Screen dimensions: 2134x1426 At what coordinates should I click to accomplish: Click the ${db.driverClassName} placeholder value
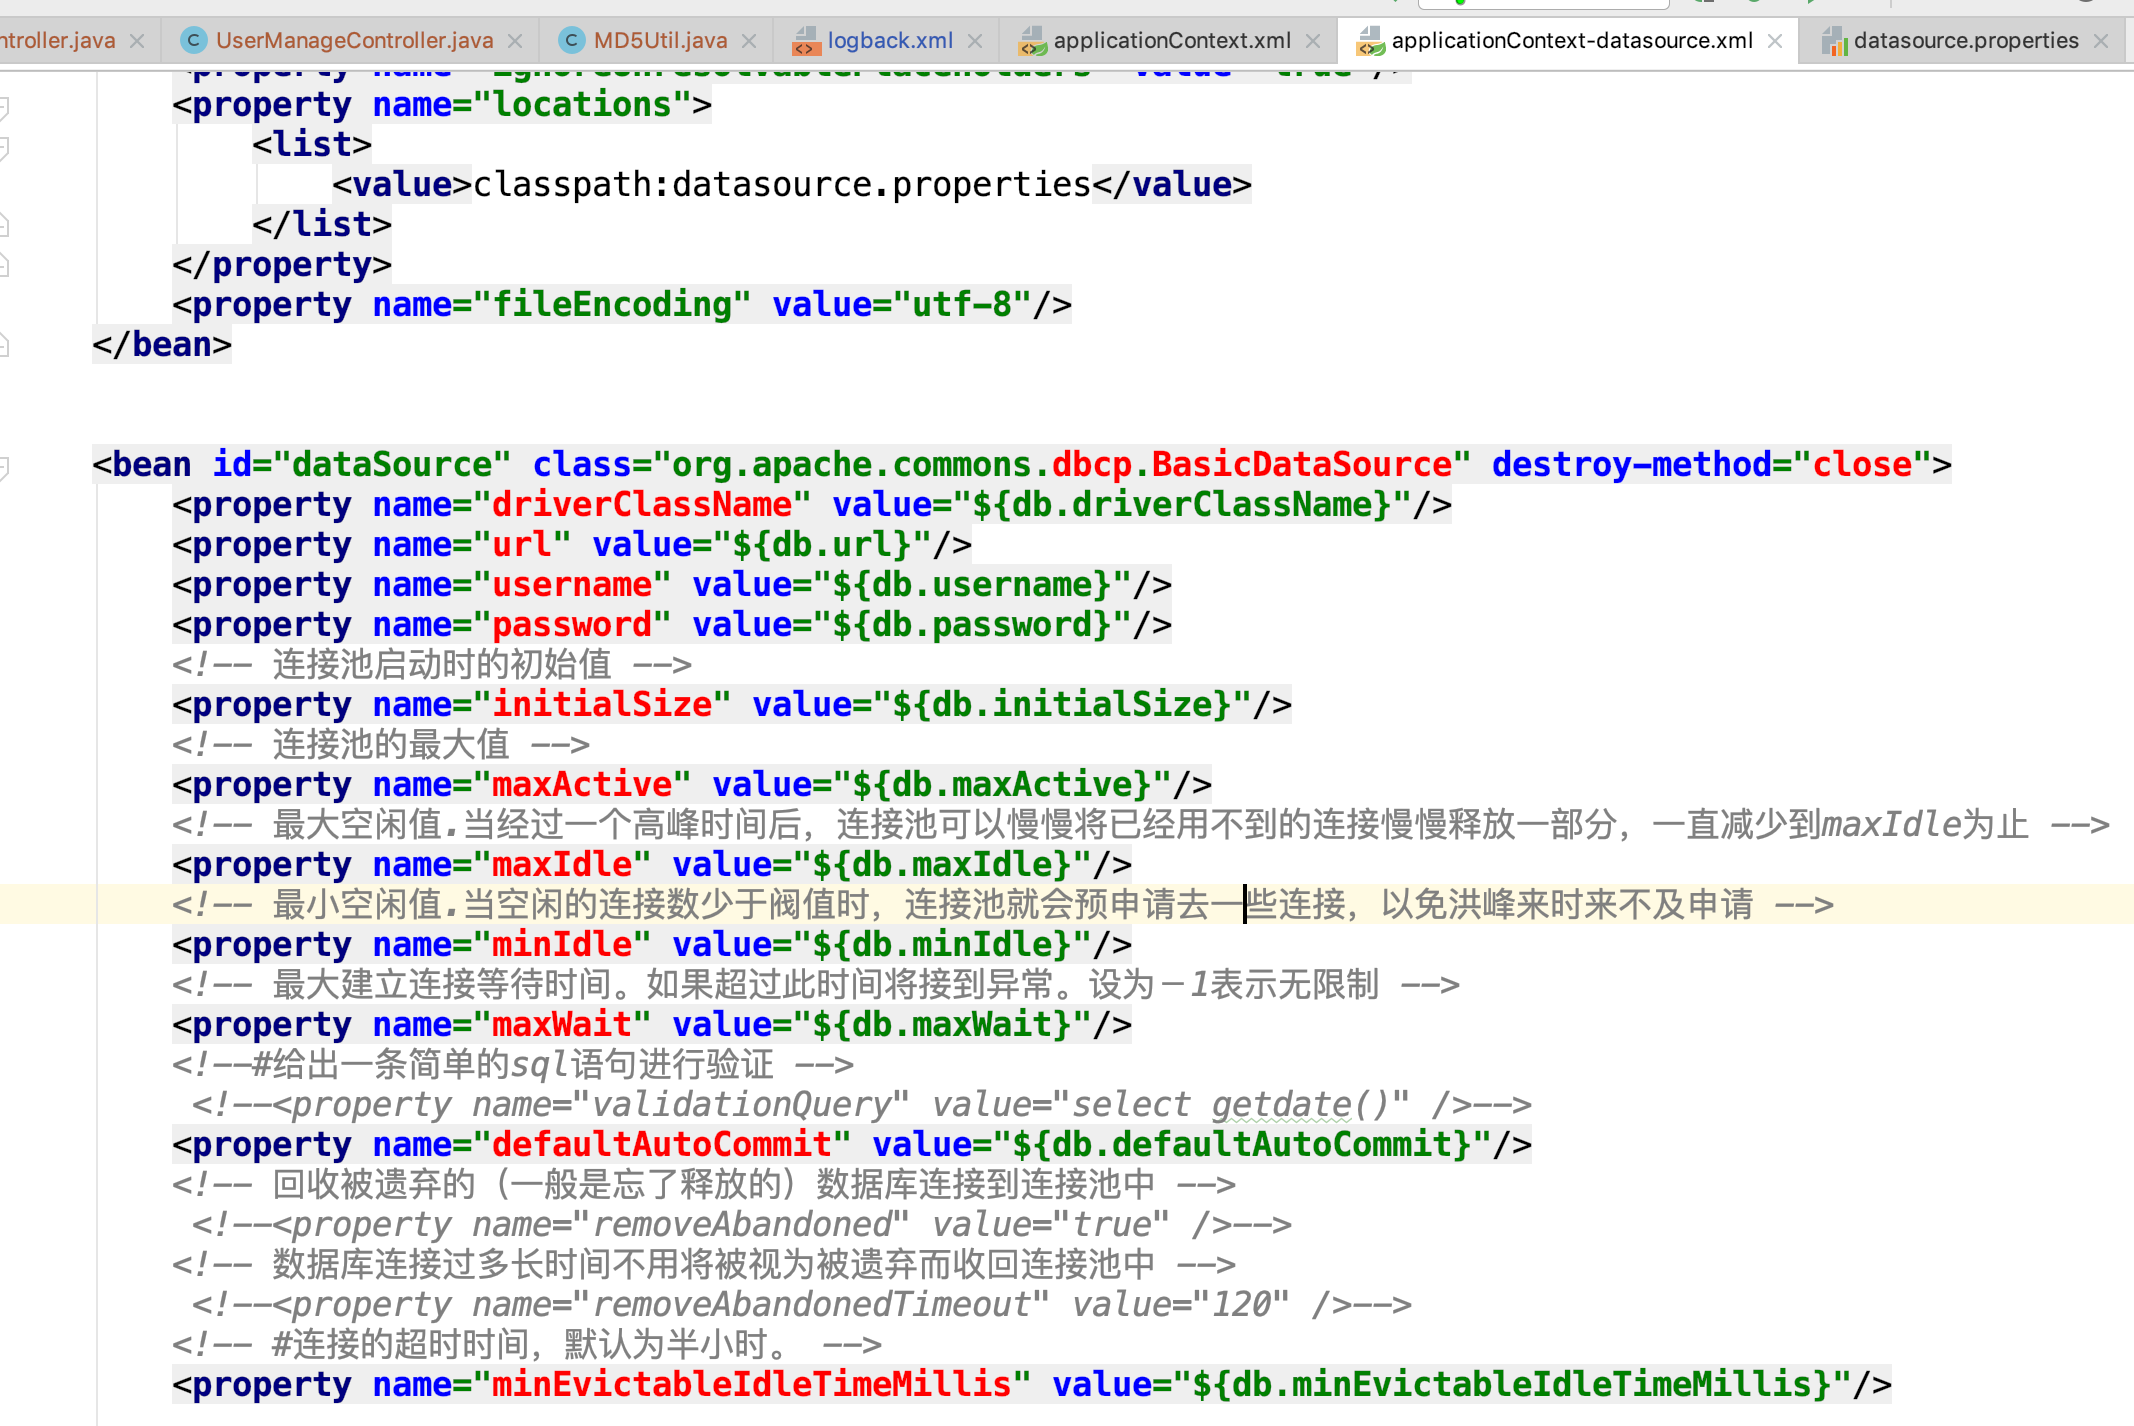pyautogui.click(x=1181, y=505)
